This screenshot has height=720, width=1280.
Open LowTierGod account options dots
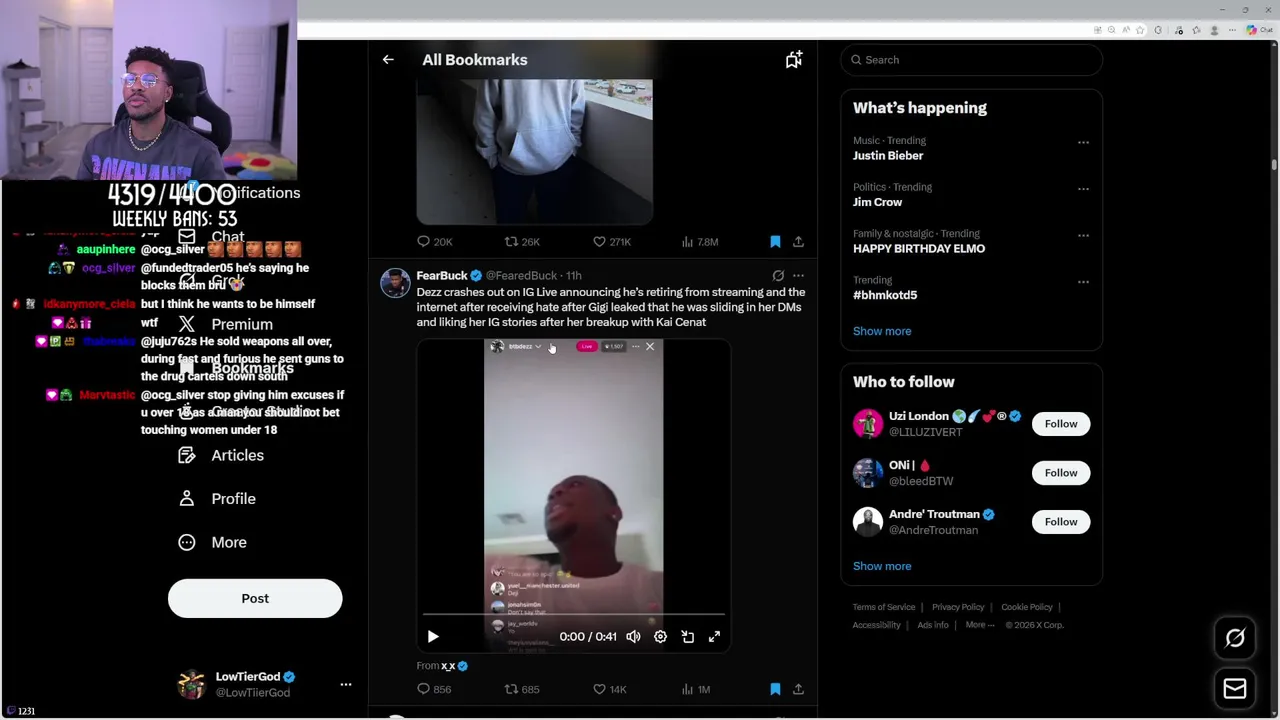click(x=346, y=685)
